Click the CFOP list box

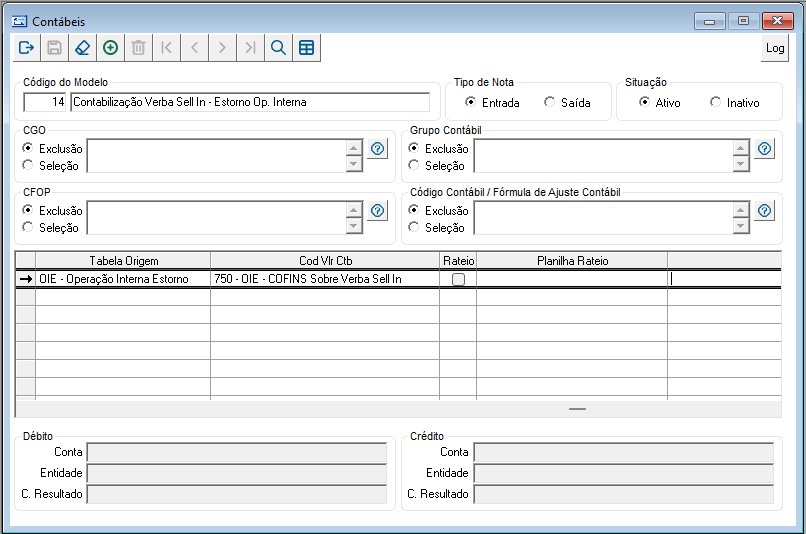pyautogui.click(x=216, y=217)
